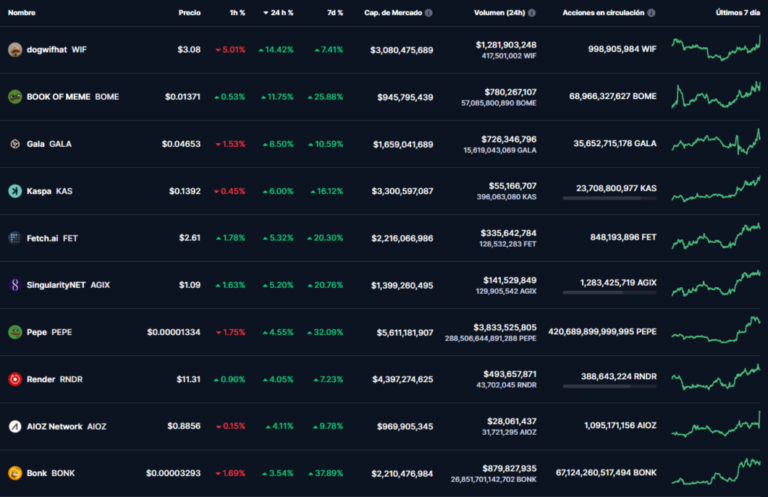This screenshot has width=768, height=497.
Task: Click SingularityNET 1h change 1.63%
Action: pos(230,285)
